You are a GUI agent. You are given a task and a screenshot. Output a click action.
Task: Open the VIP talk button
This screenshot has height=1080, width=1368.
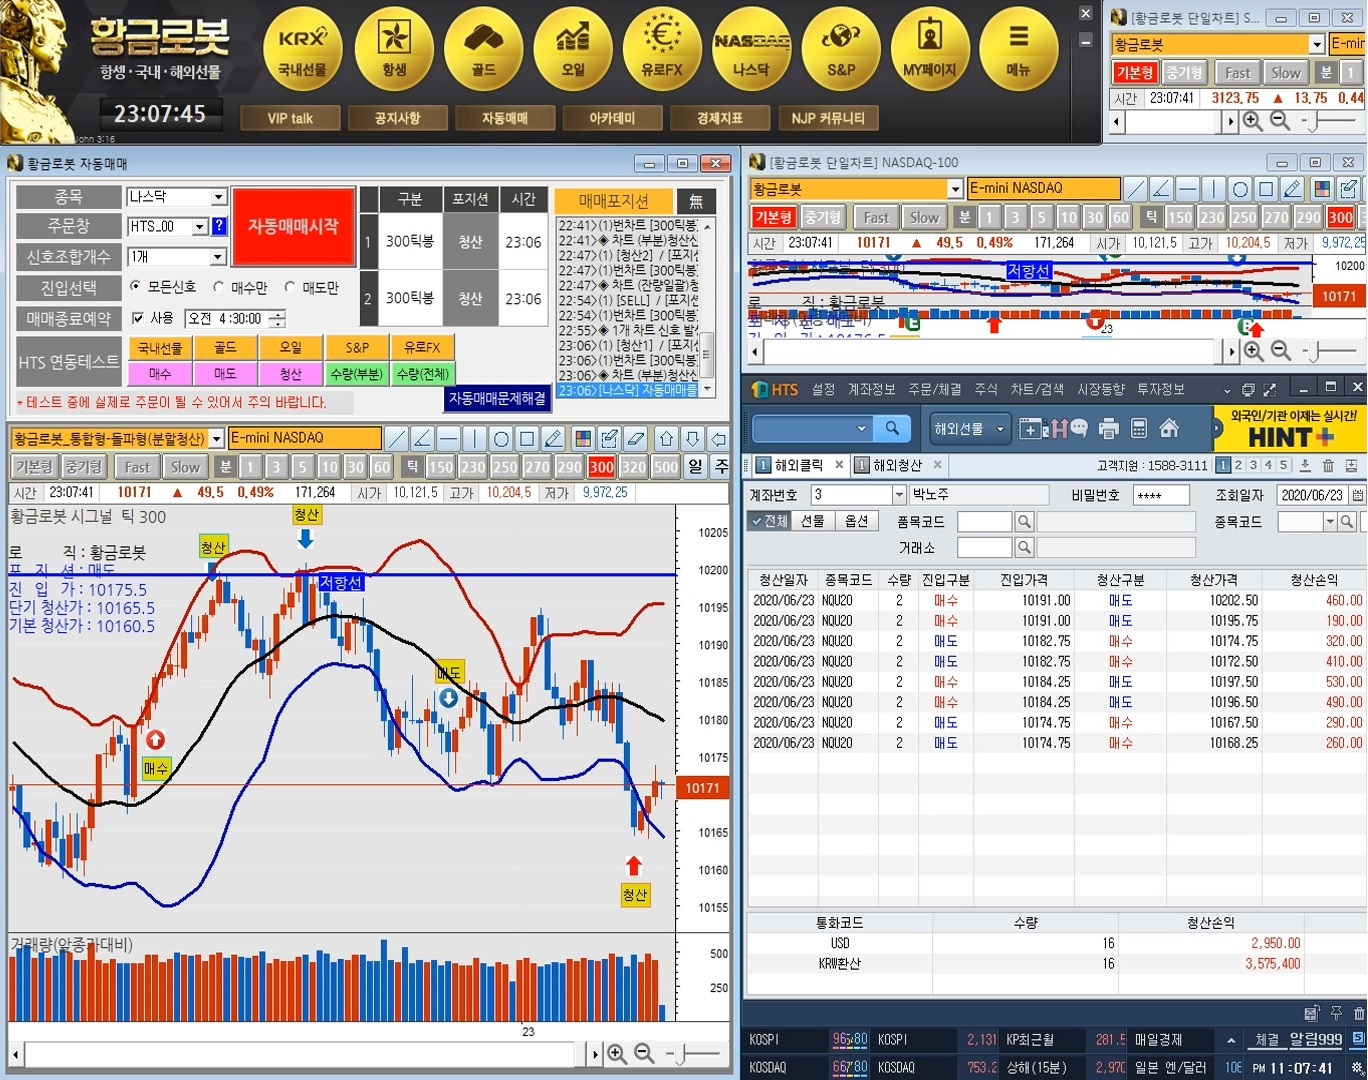pos(290,118)
